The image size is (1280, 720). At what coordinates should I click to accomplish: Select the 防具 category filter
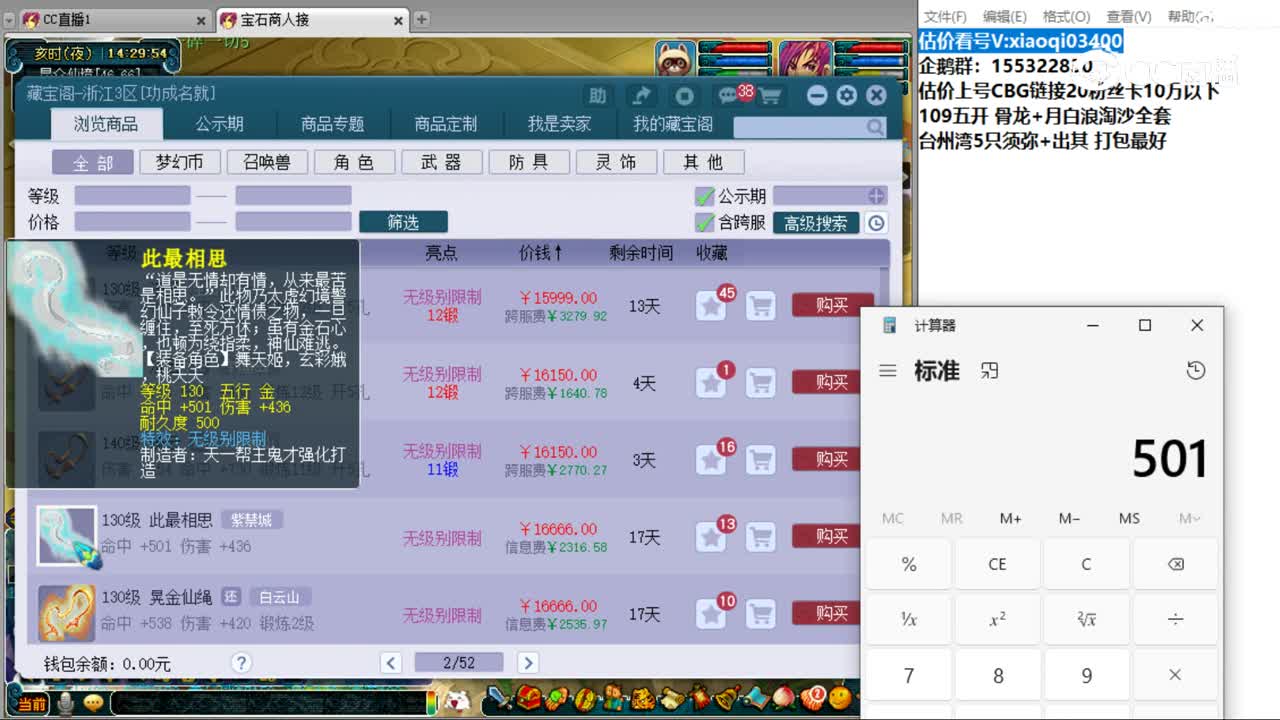[529, 162]
